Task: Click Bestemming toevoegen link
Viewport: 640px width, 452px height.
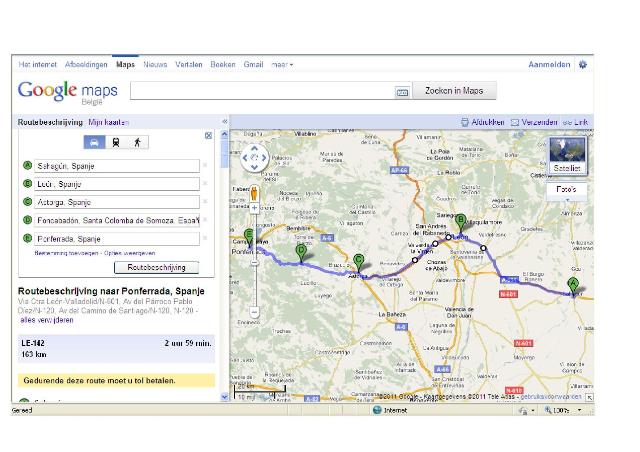Action: [x=67, y=253]
